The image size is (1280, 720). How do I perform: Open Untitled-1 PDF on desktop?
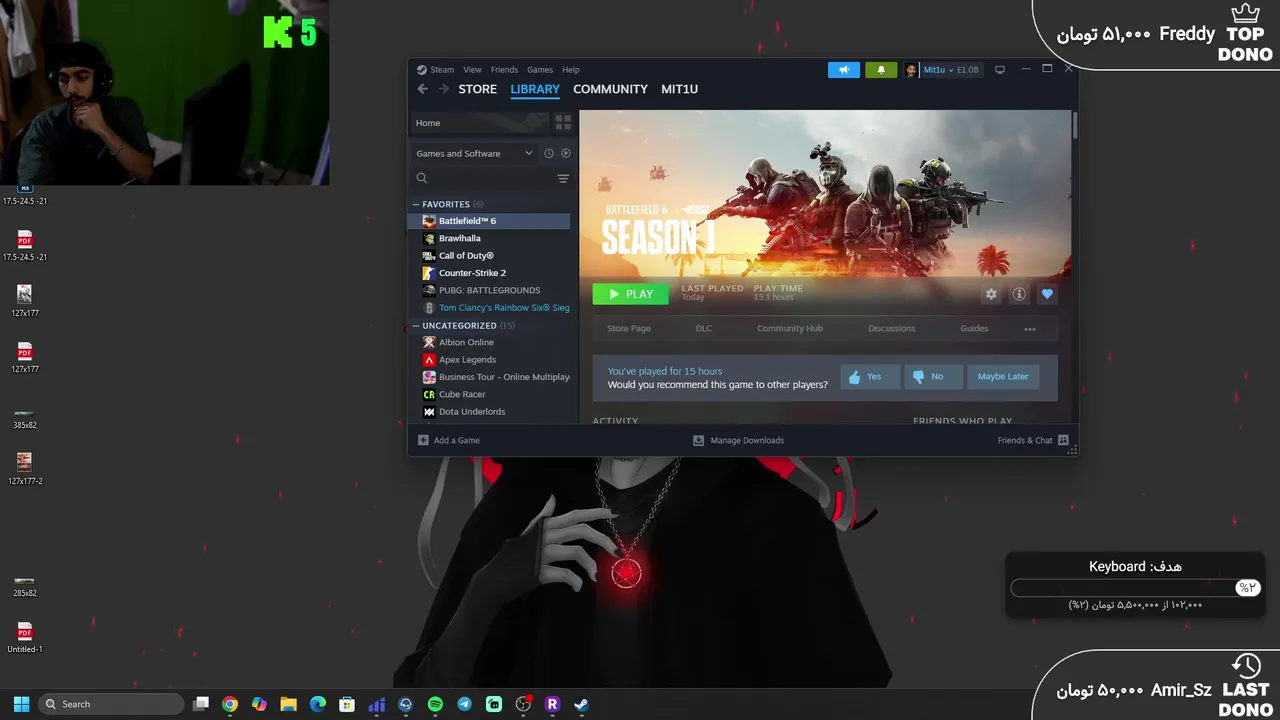click(x=25, y=637)
